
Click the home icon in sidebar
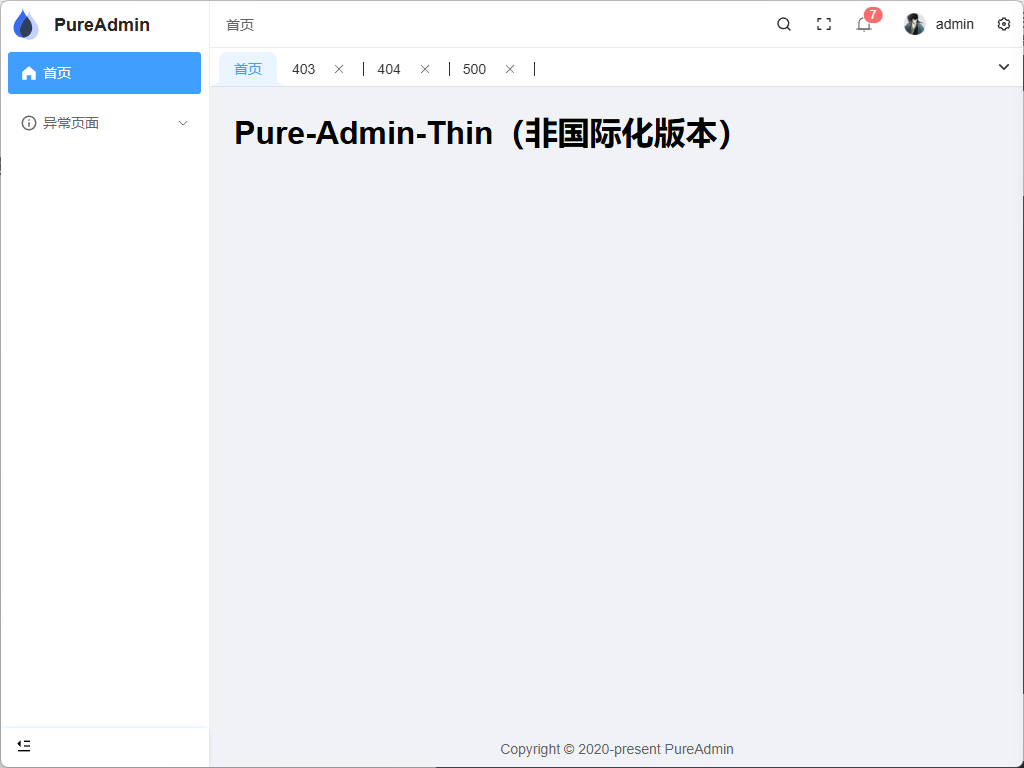pyautogui.click(x=29, y=73)
